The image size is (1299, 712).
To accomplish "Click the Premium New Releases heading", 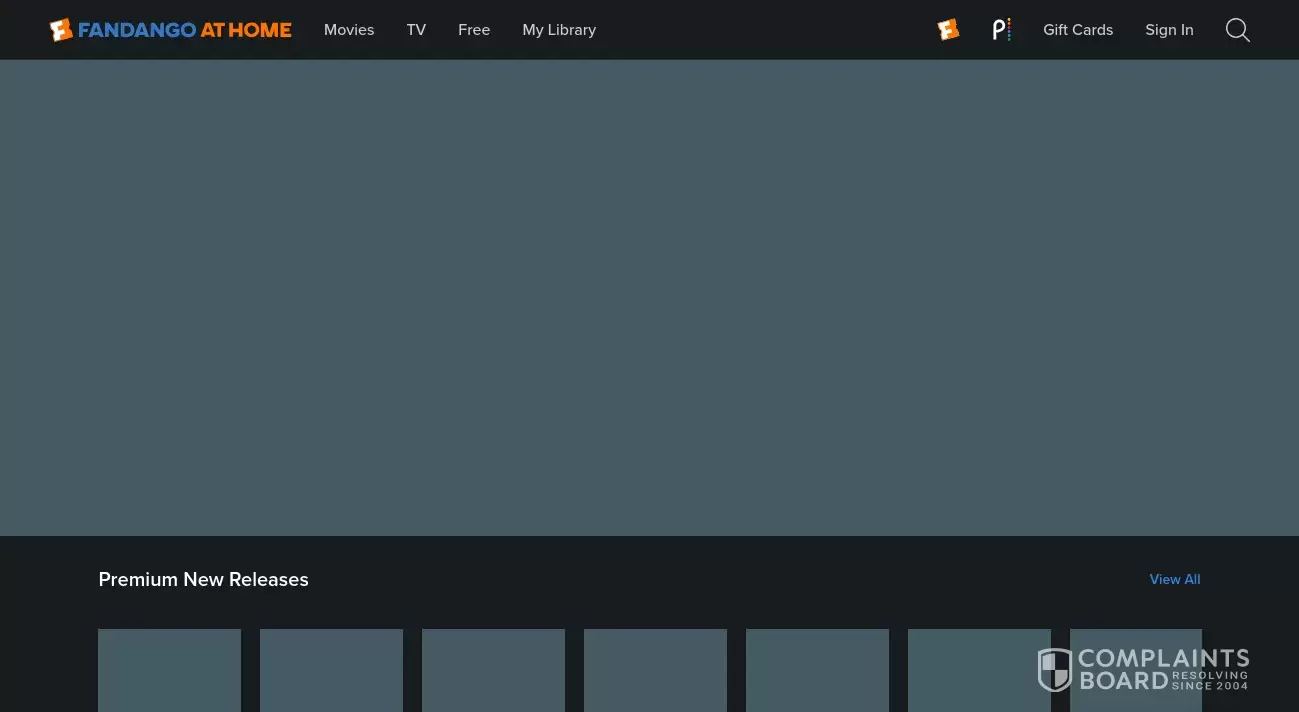I will point(203,579).
